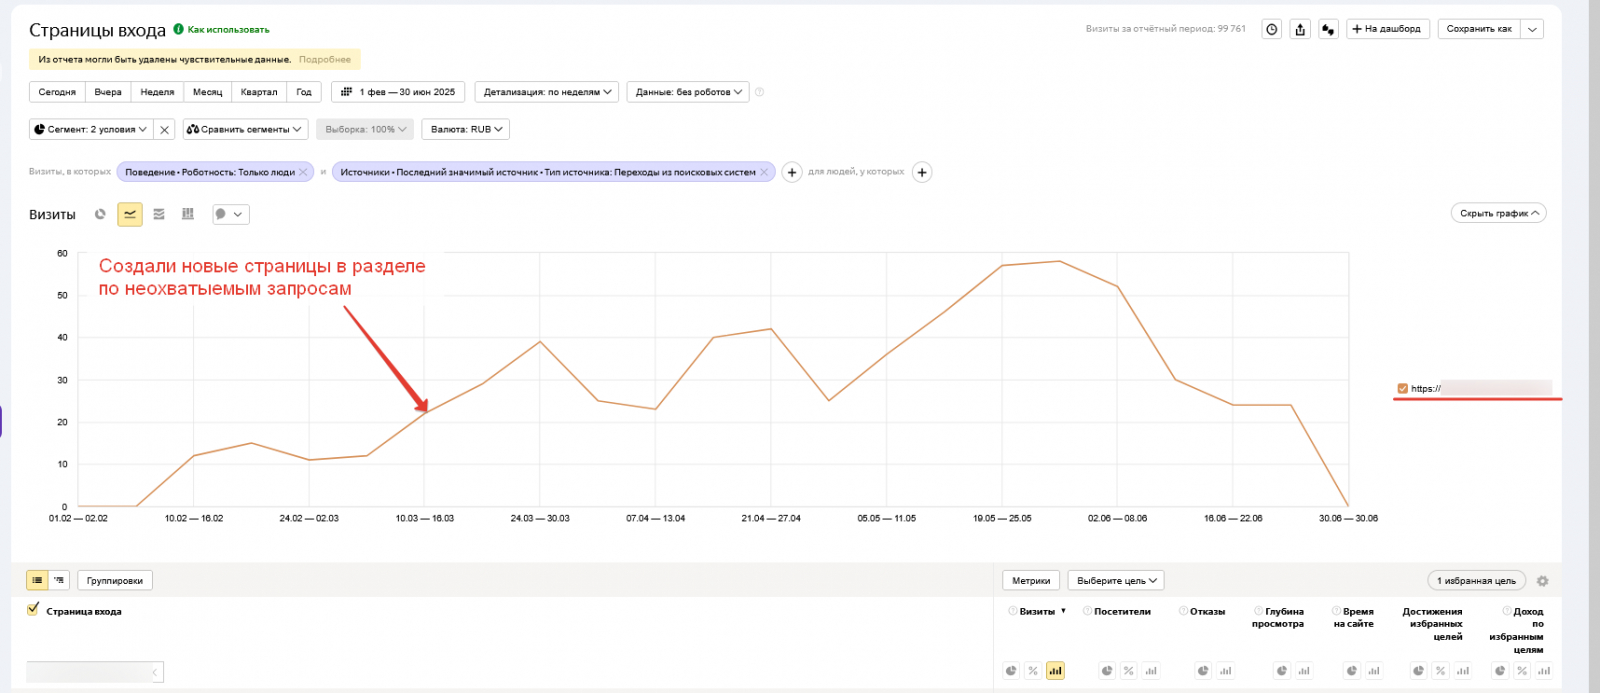
Task: Open the export report icon
Action: point(1300,29)
